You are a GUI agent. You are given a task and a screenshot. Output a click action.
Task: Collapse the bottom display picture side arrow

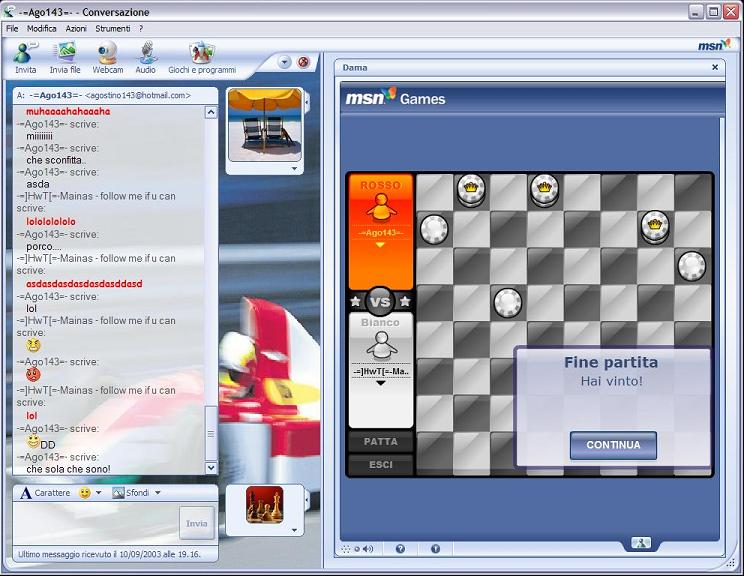click(307, 499)
